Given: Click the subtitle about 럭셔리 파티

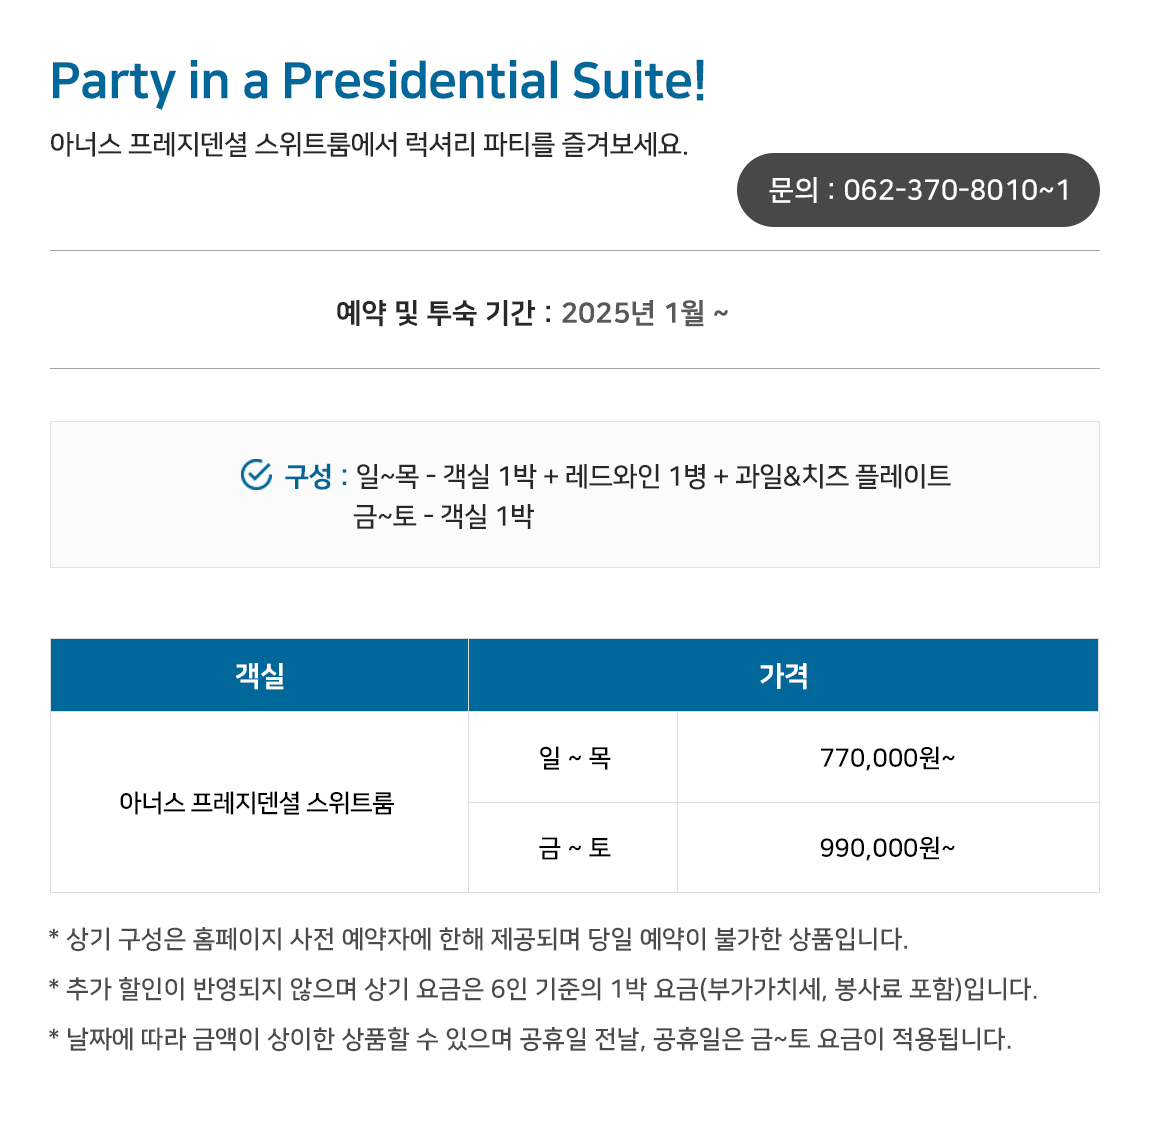Looking at the screenshot, I should 369,144.
